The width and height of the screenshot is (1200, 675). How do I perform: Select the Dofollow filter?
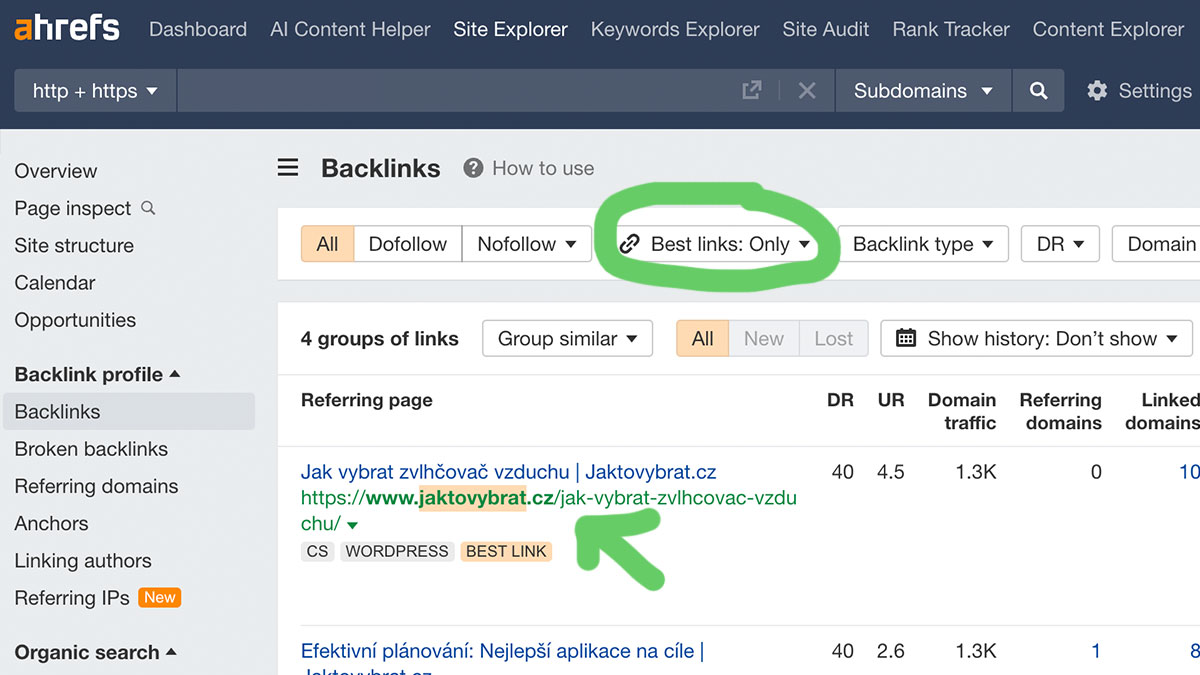[408, 244]
